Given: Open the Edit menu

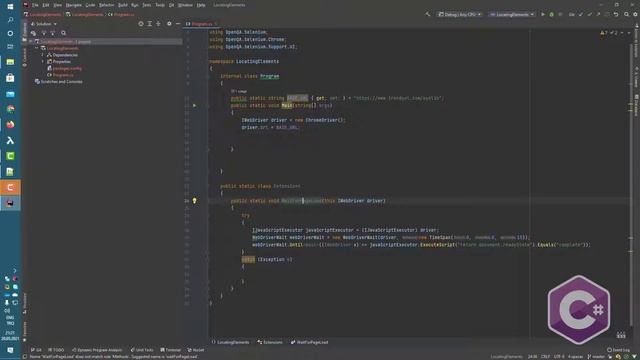Looking at the screenshot, I should (46, 5).
